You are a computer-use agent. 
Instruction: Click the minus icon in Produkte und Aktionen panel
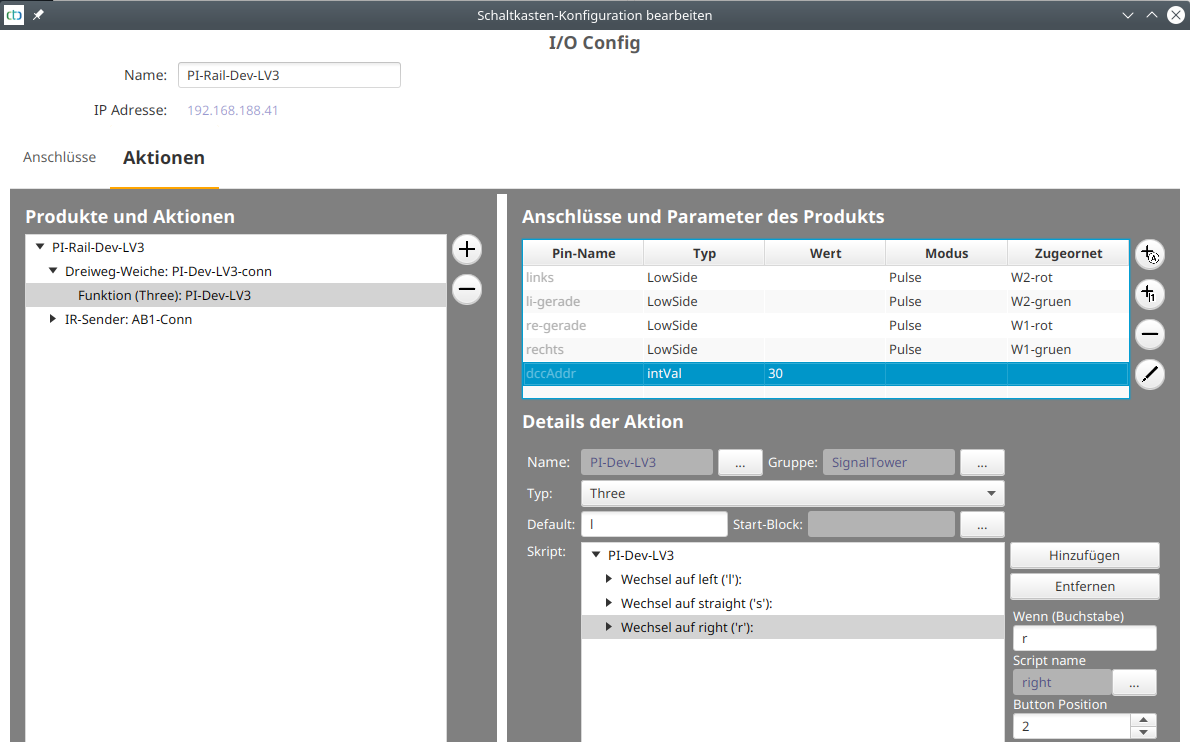pos(466,289)
